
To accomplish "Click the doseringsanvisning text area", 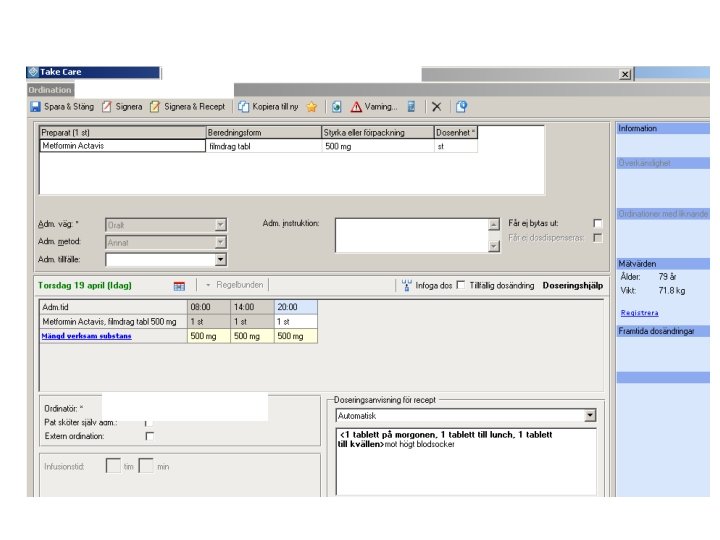I will (466, 461).
